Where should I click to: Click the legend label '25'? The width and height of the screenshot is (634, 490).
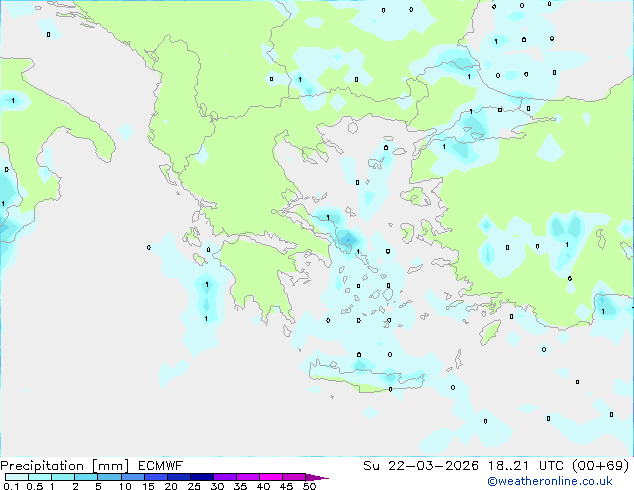click(x=194, y=486)
